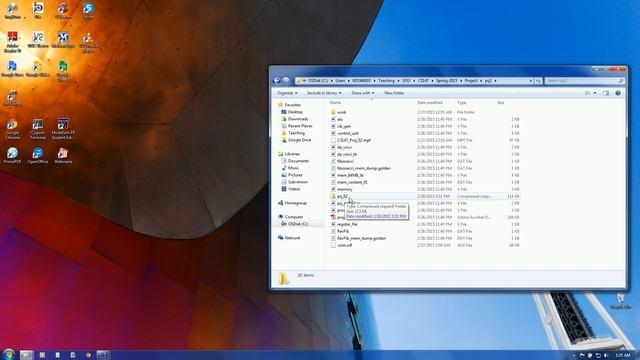Image resolution: width=640 pixels, height=360 pixels.
Task: Open the address bar history dropdown
Action: pyautogui.click(x=531, y=81)
